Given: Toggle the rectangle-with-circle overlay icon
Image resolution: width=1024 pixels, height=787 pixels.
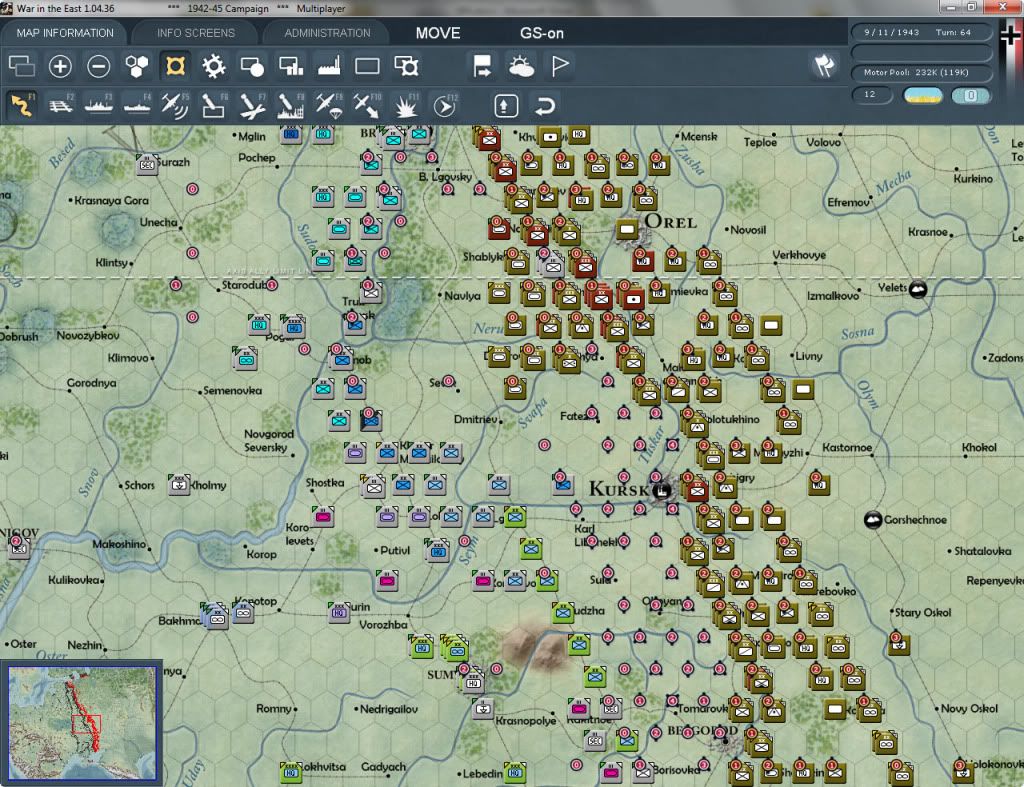Looking at the screenshot, I should (x=252, y=66).
